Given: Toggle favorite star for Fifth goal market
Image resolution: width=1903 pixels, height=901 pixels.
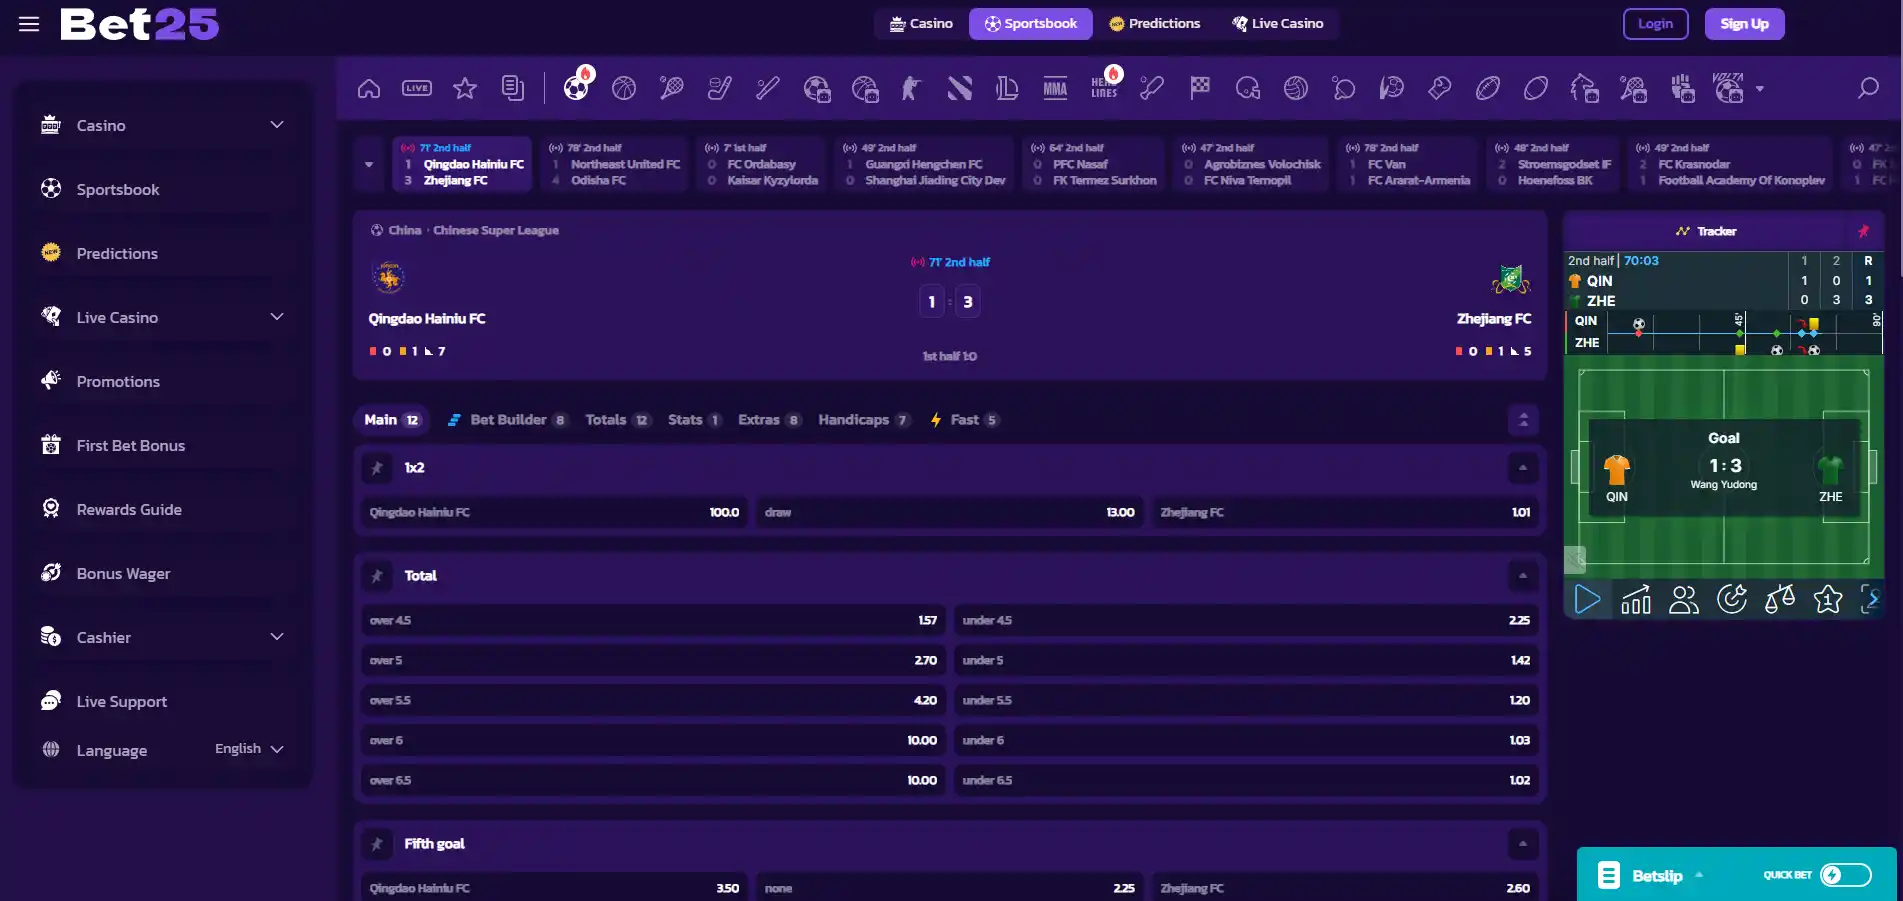Looking at the screenshot, I should [377, 844].
